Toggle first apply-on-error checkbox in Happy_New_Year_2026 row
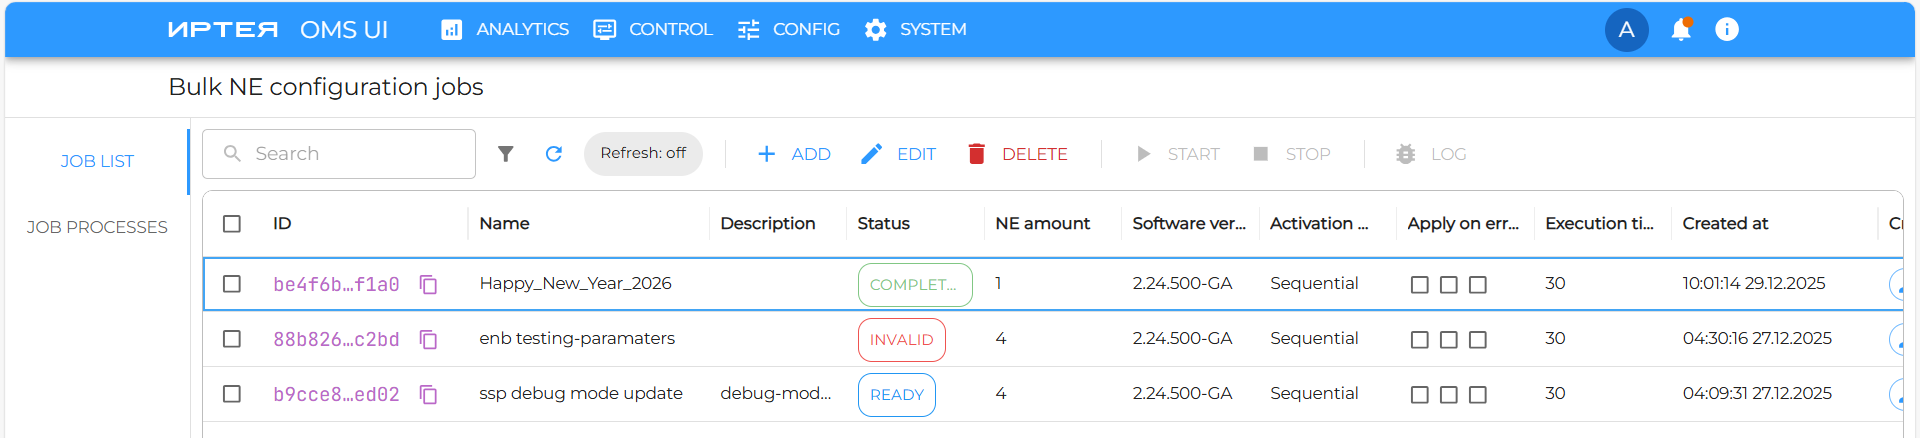This screenshot has width=1920, height=438. point(1419,285)
